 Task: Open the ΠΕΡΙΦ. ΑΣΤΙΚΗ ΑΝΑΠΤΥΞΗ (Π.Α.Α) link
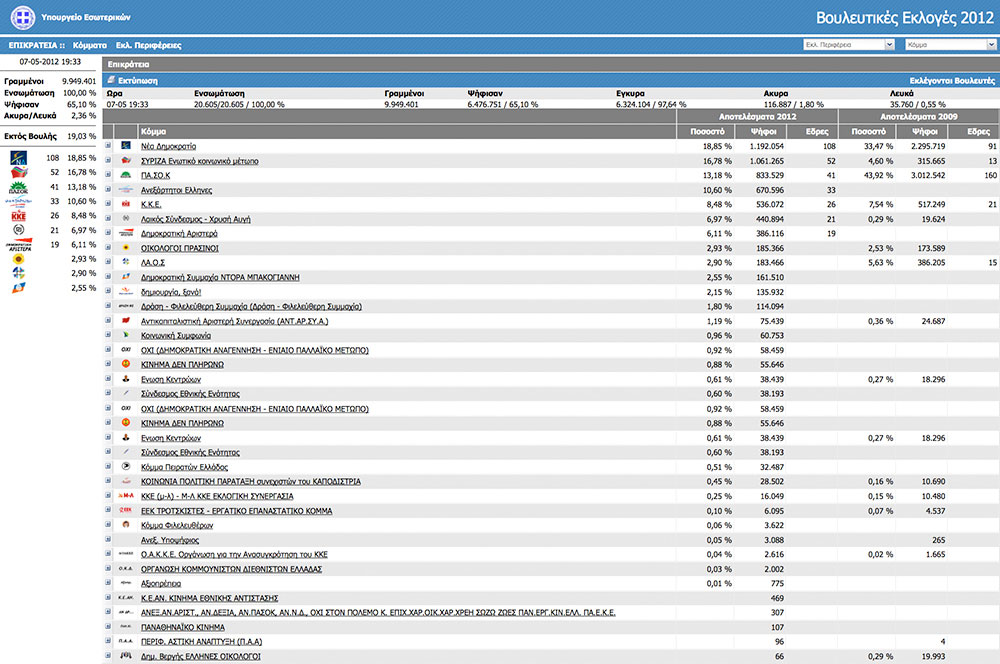[202, 642]
